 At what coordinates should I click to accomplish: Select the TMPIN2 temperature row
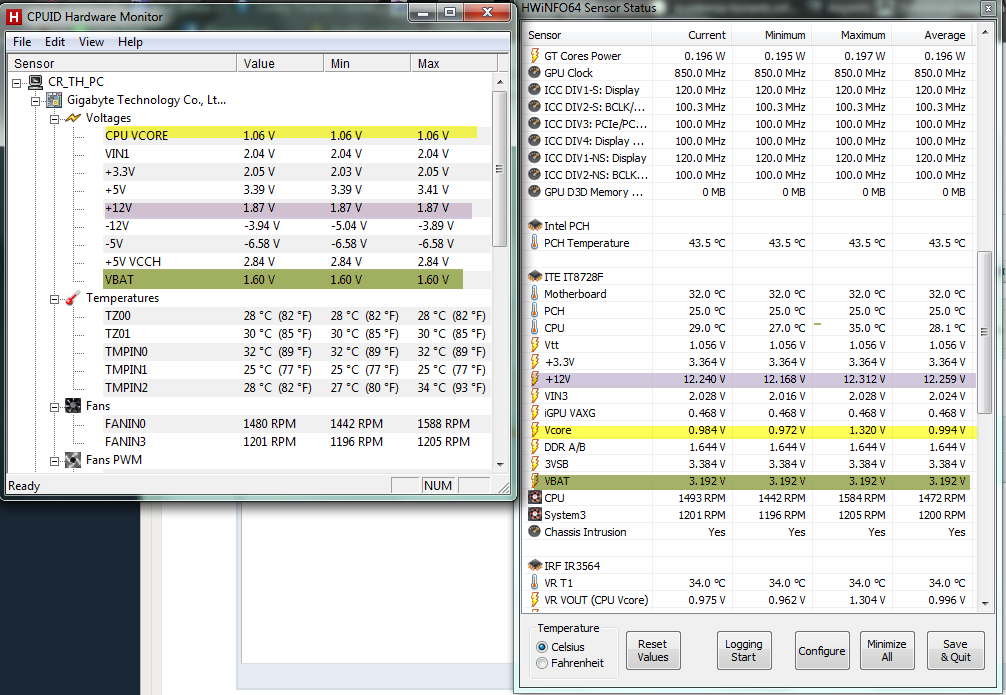coord(296,388)
